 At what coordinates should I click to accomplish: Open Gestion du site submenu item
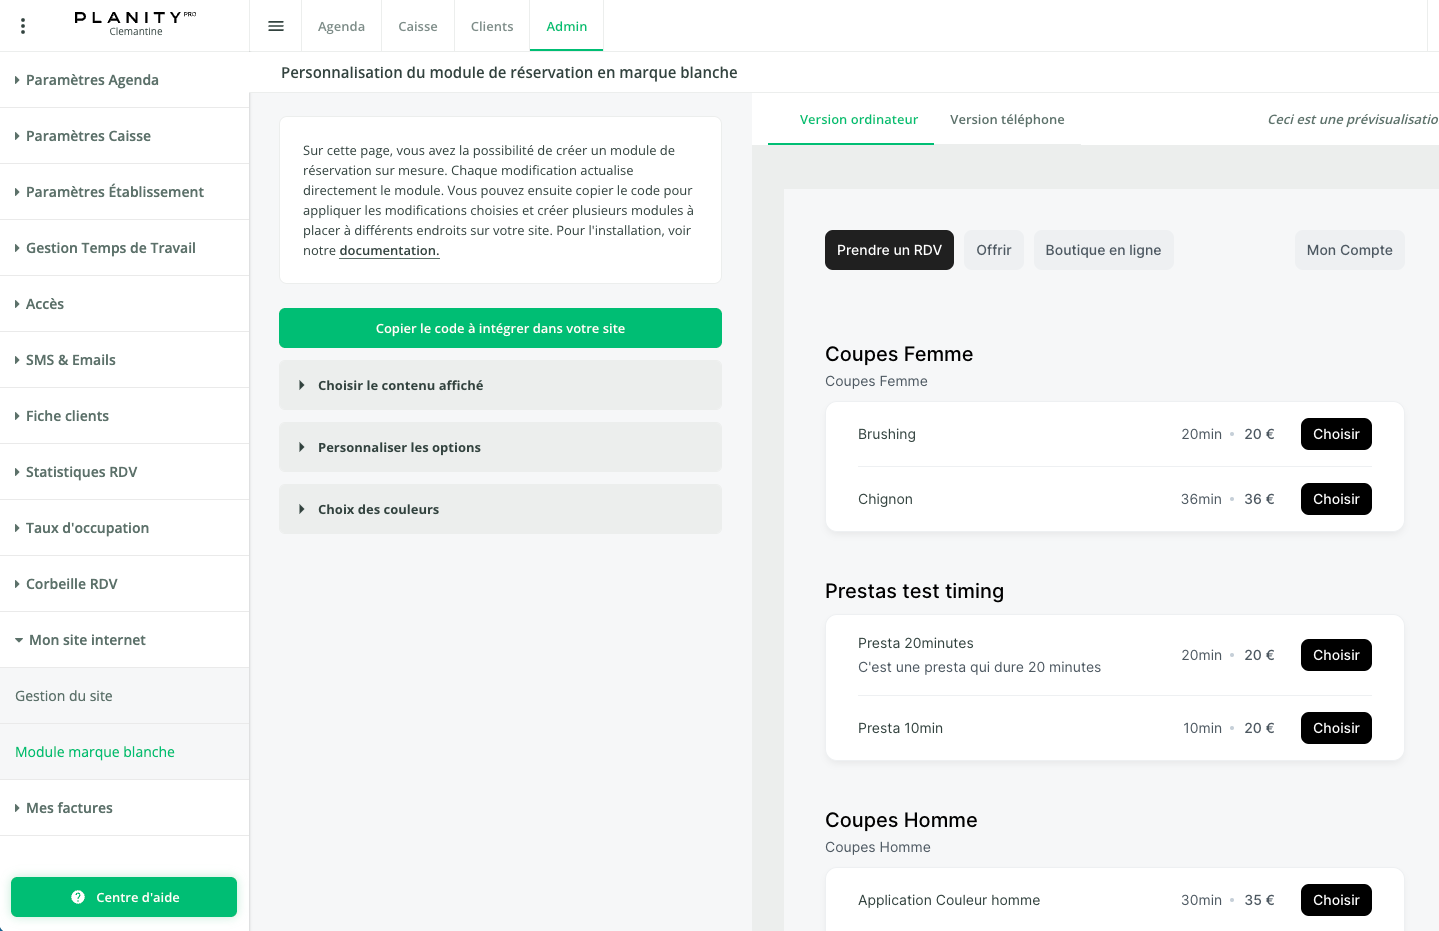click(64, 696)
